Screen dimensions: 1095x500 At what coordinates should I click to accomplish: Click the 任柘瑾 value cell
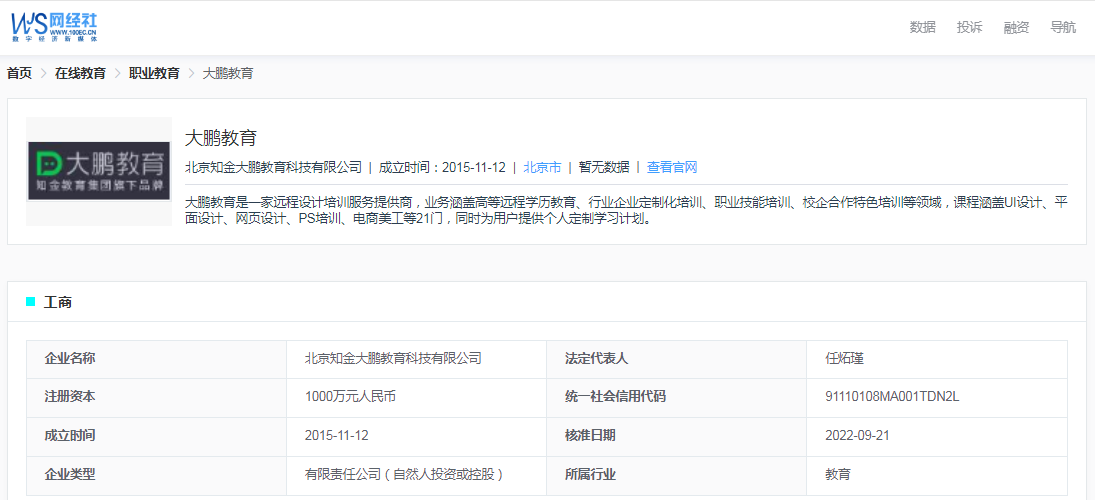coord(936,359)
